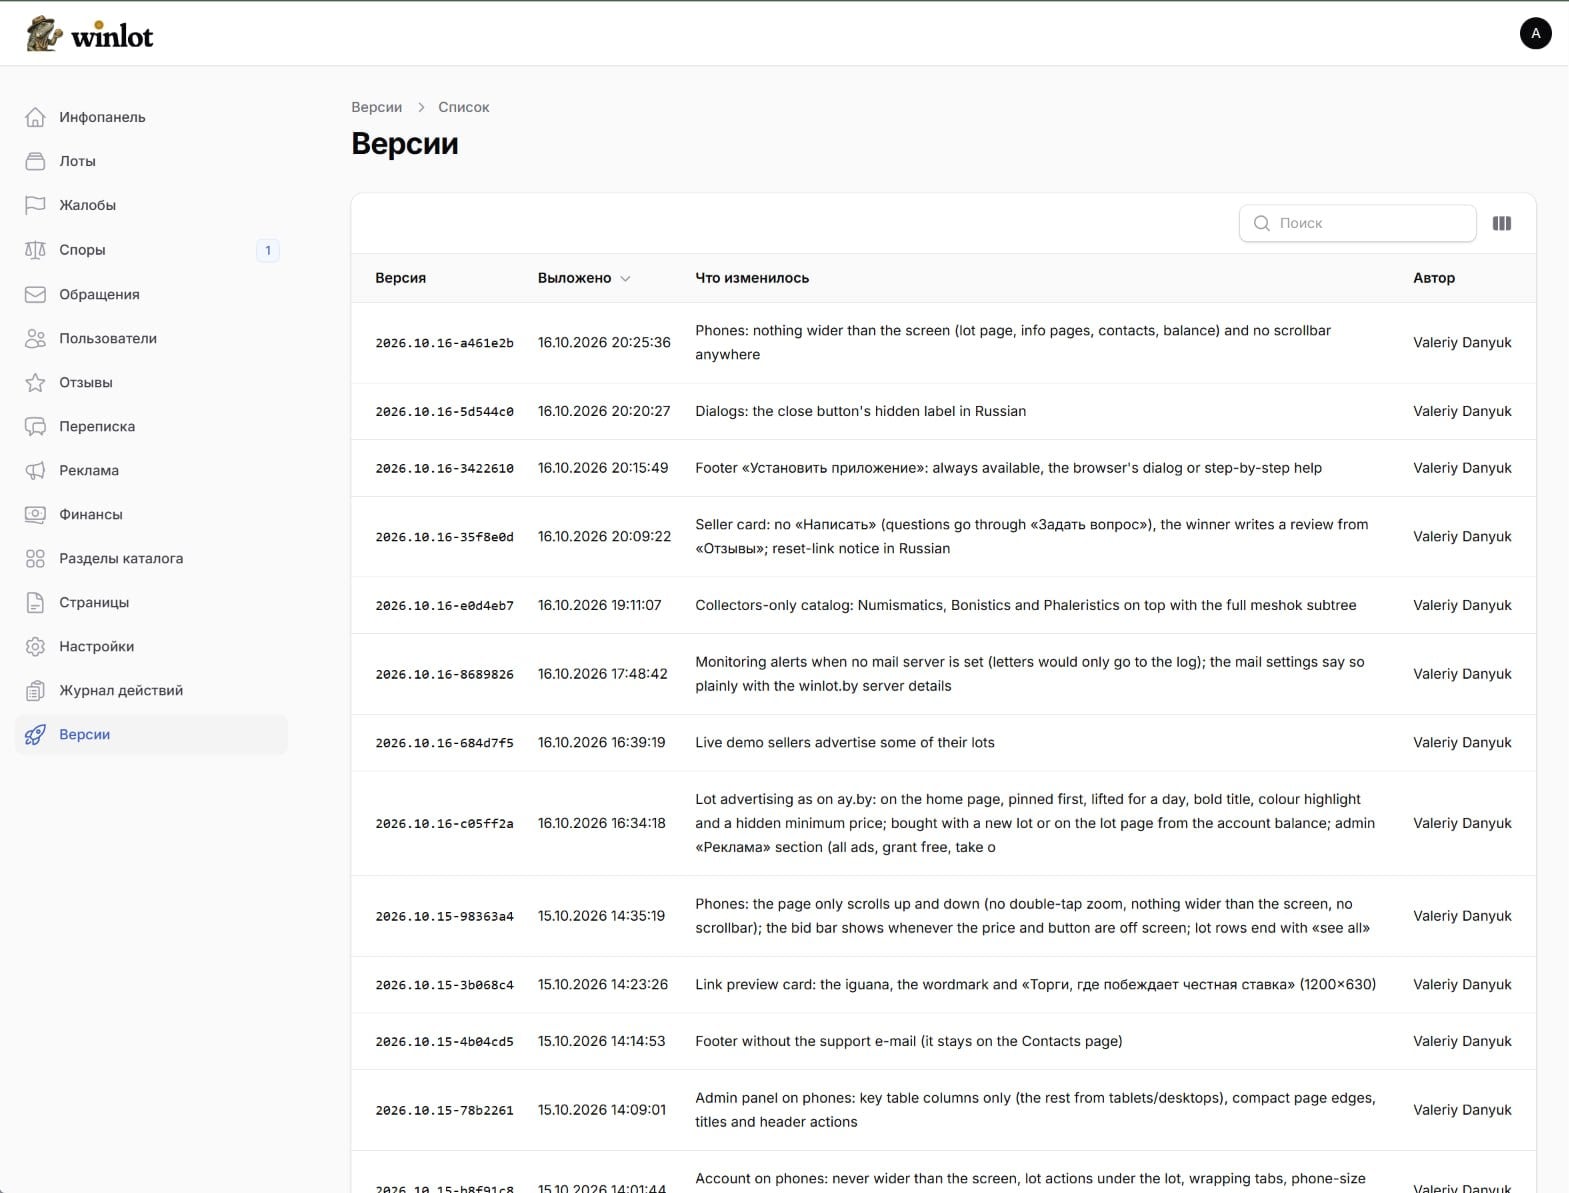Toggle table columns with the columns icon

pos(1502,223)
